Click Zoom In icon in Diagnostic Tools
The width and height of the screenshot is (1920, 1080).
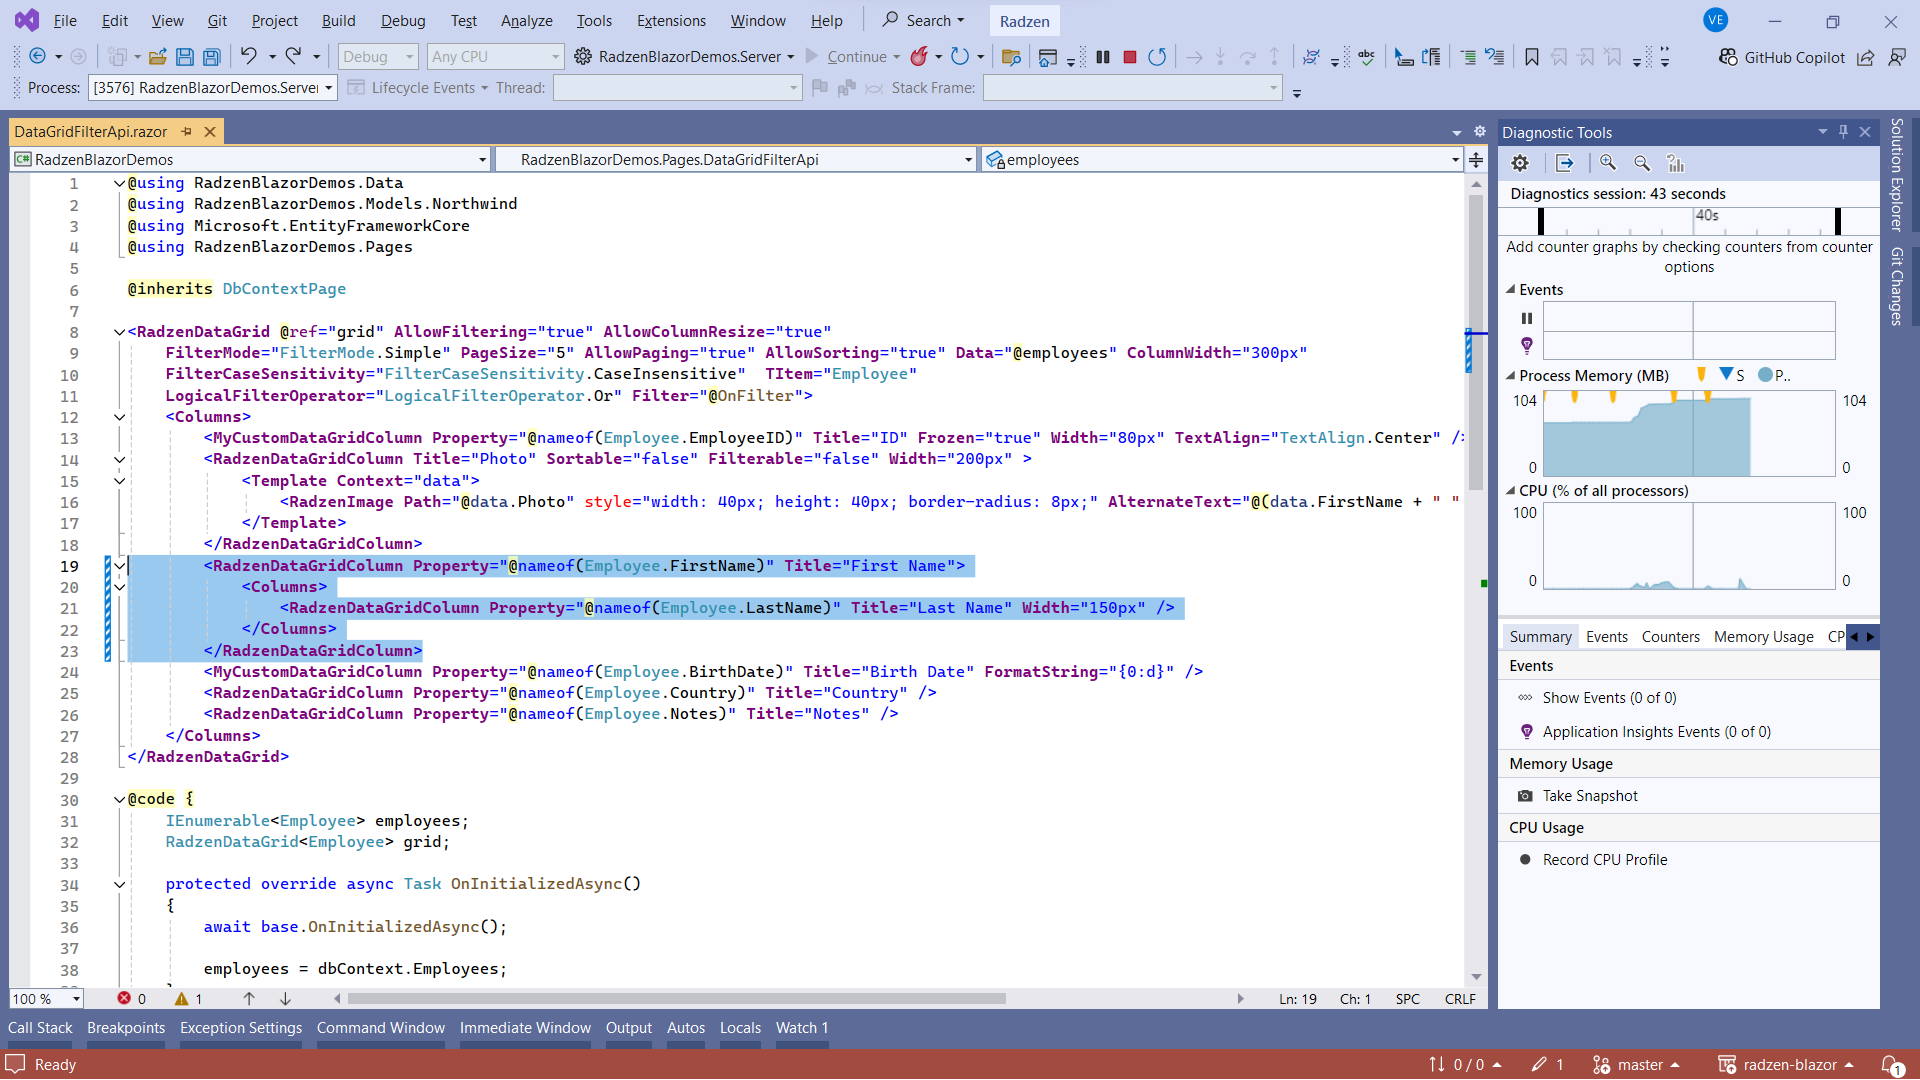click(1608, 163)
